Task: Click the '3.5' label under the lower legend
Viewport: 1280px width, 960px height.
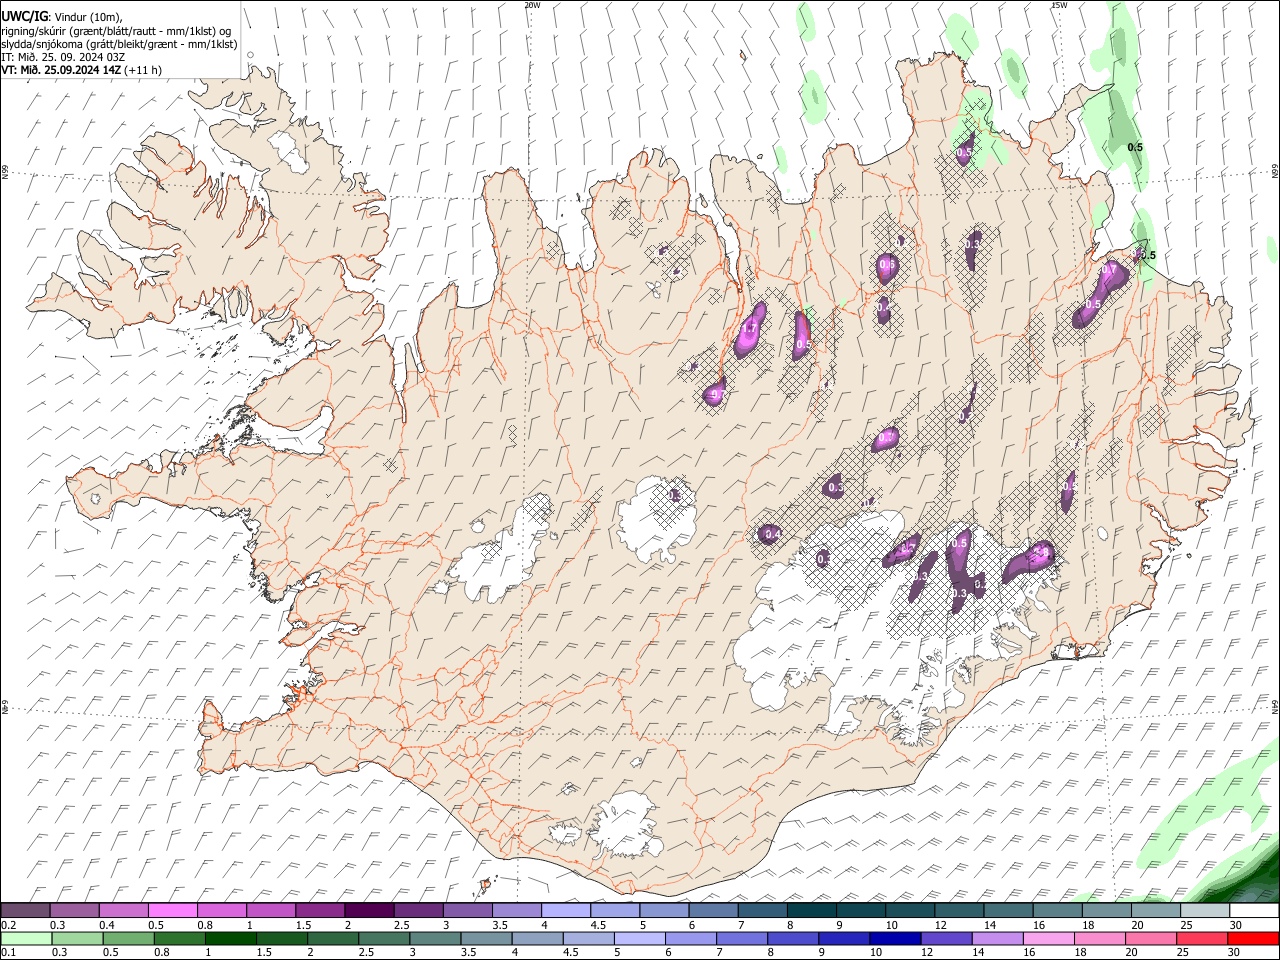Action: pos(468,953)
